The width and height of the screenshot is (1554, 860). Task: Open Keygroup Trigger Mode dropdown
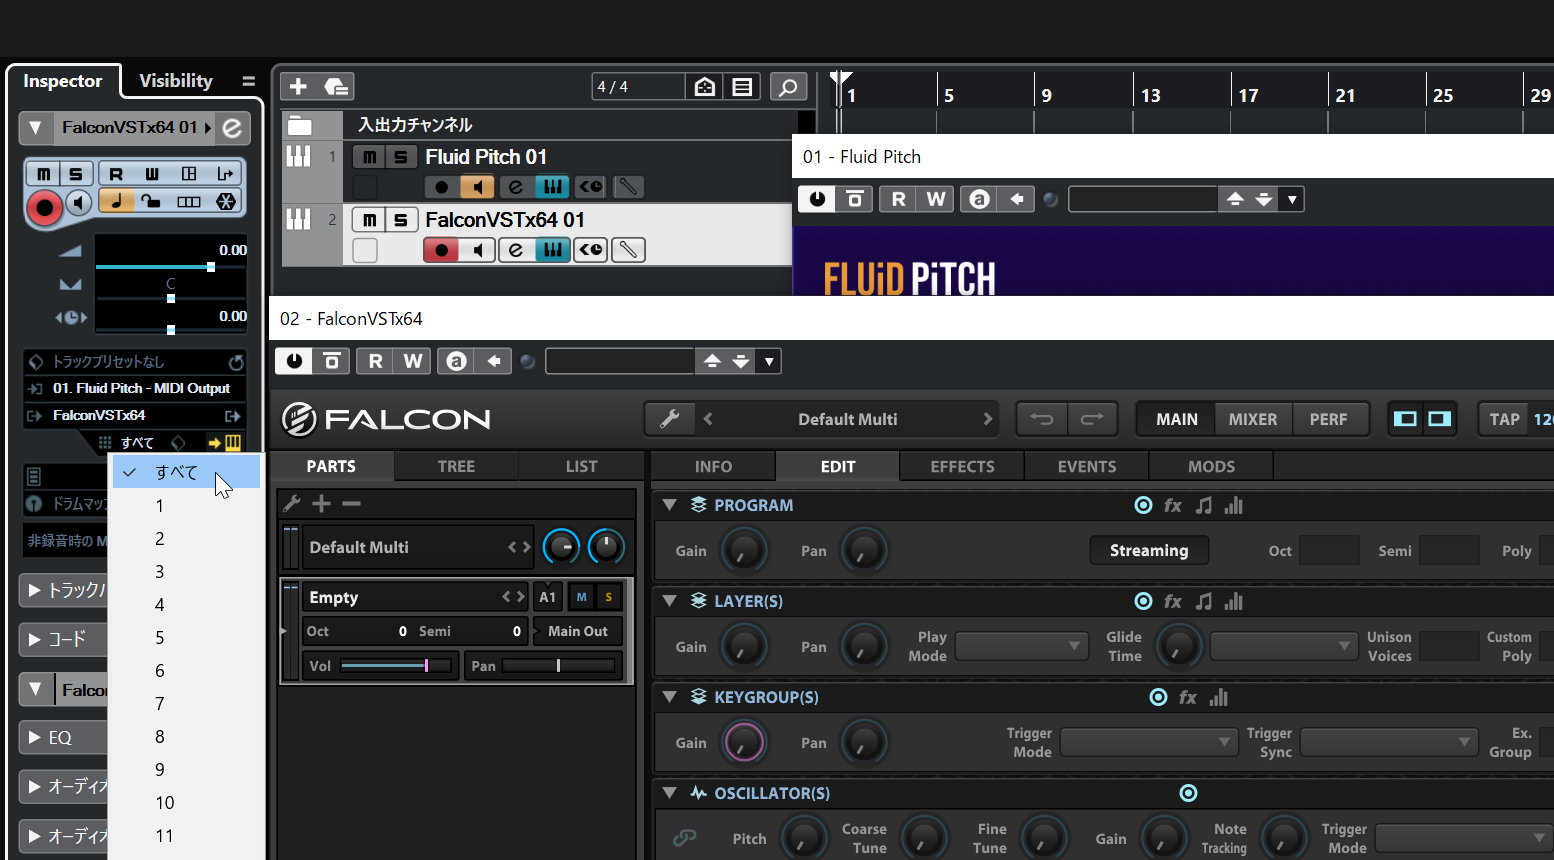click(1147, 742)
